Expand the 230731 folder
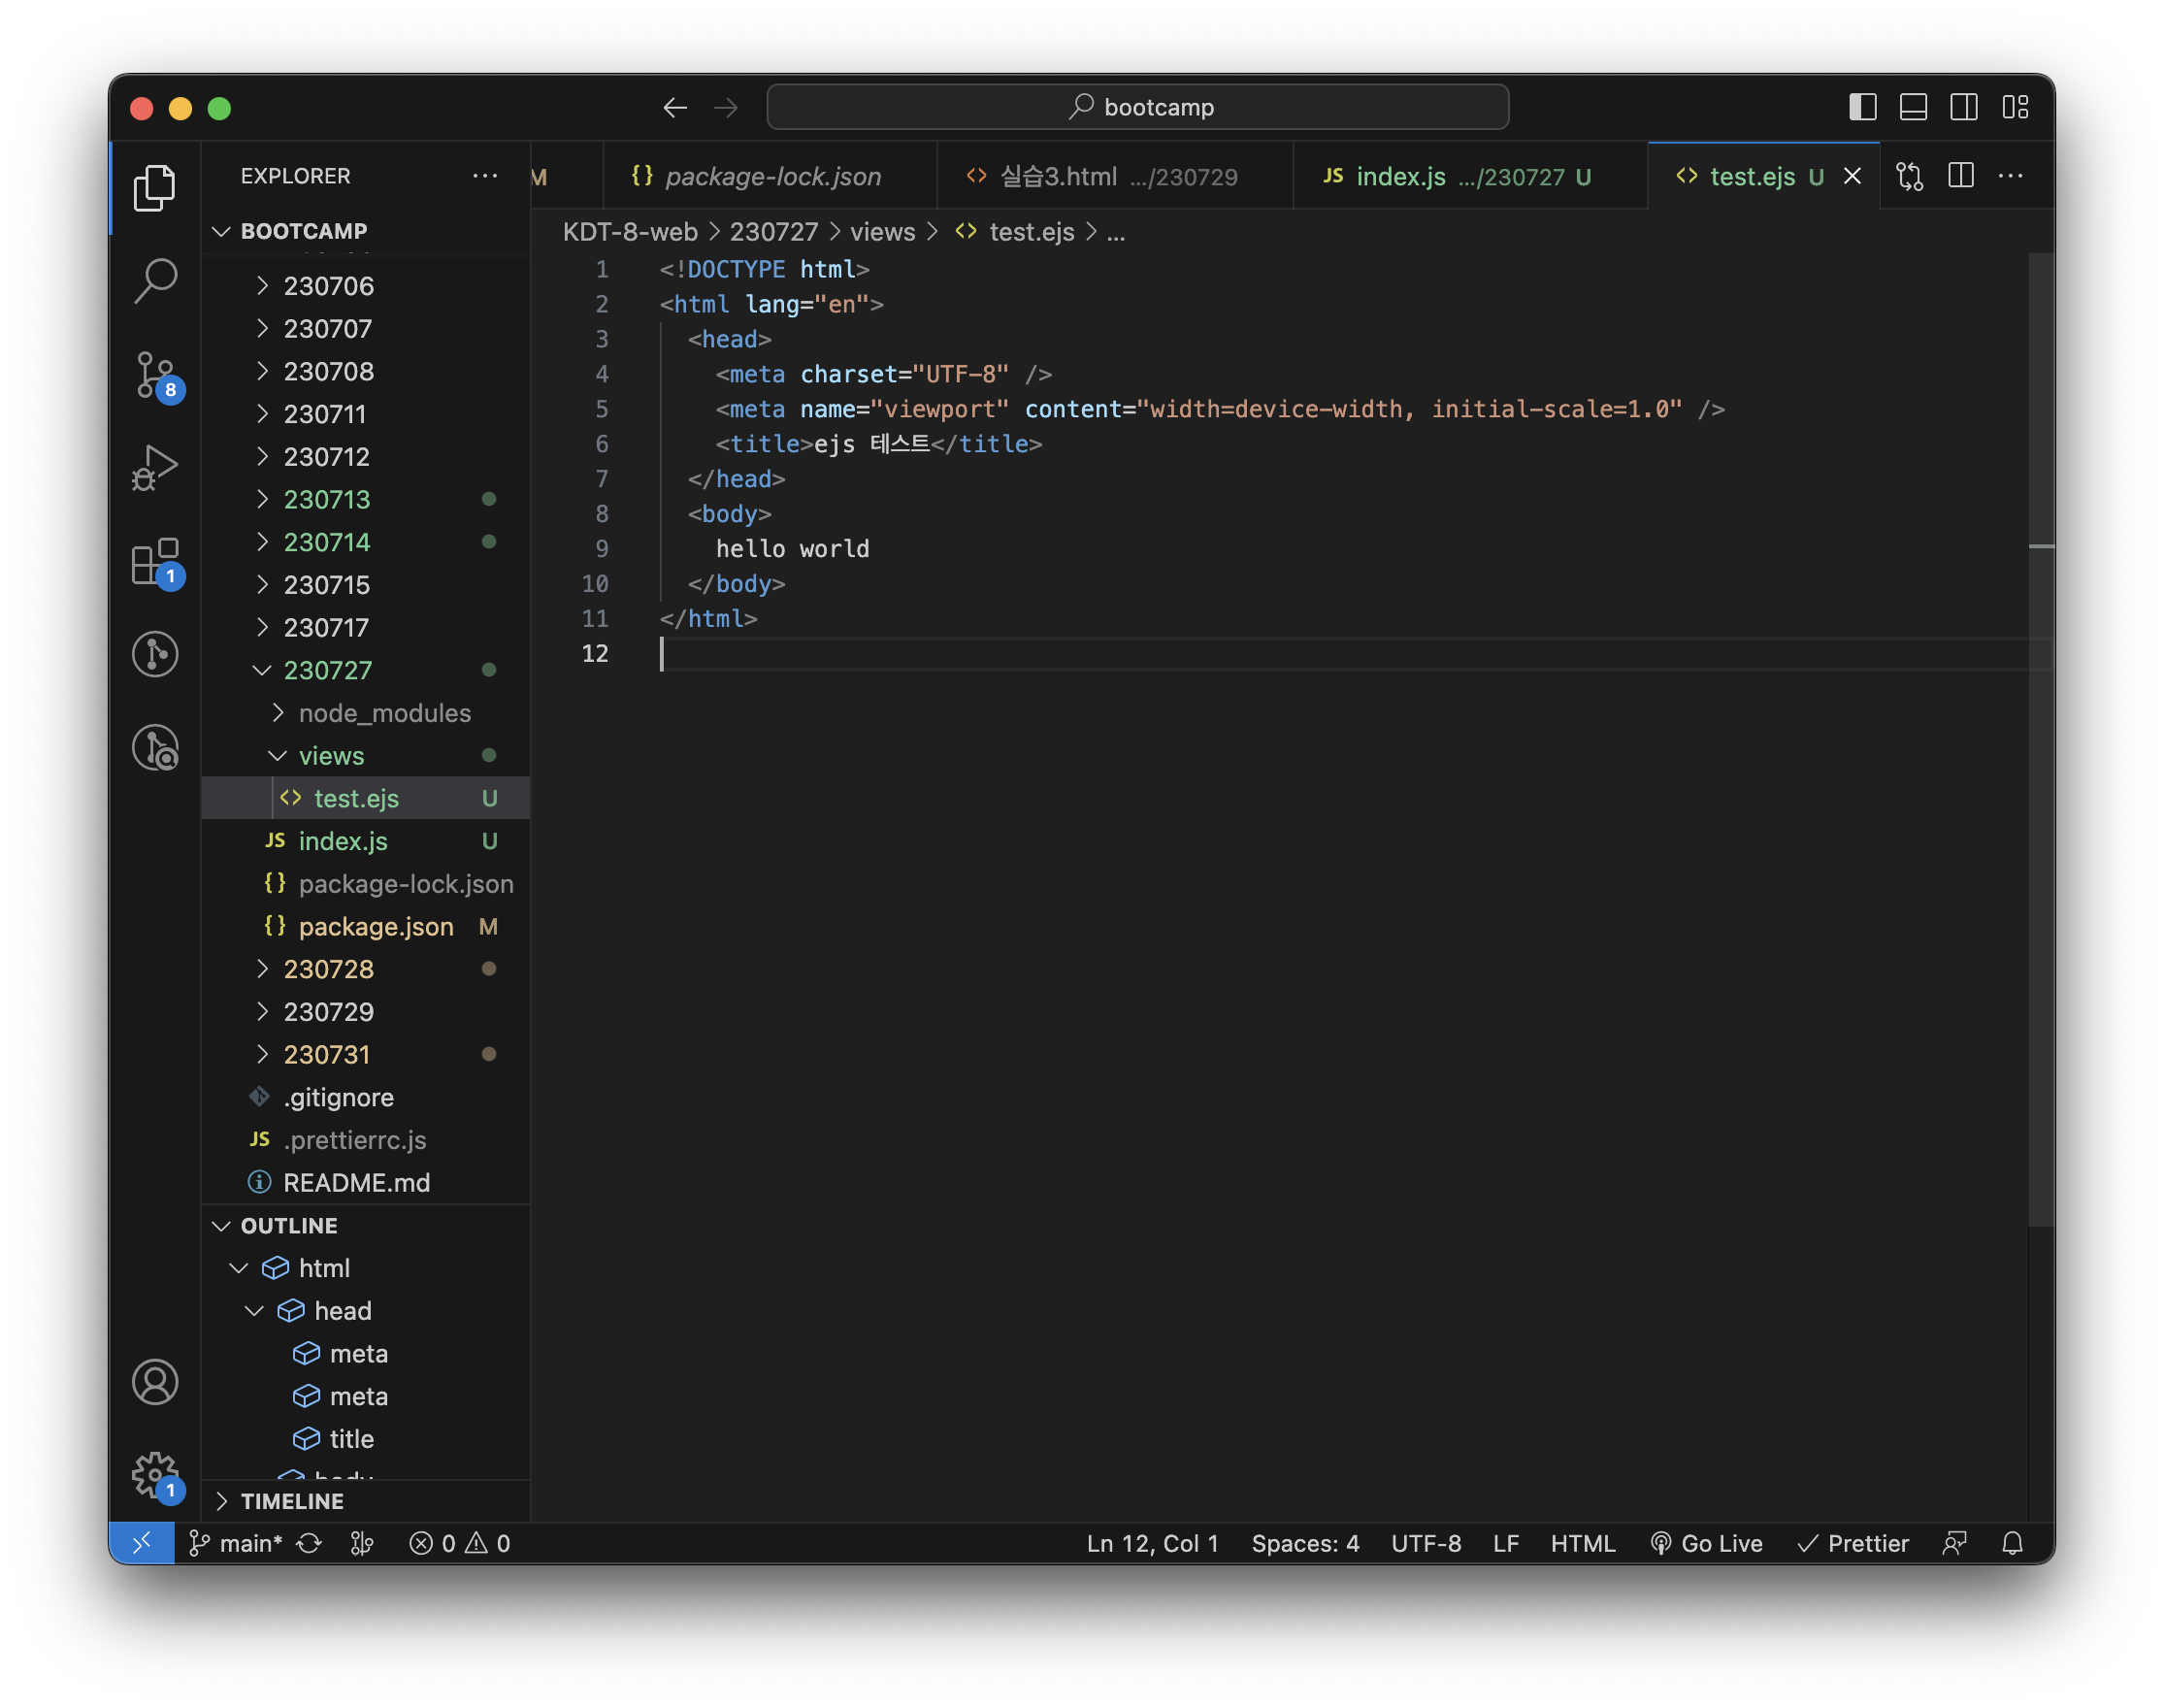The image size is (2164, 1708). [x=366, y=1055]
